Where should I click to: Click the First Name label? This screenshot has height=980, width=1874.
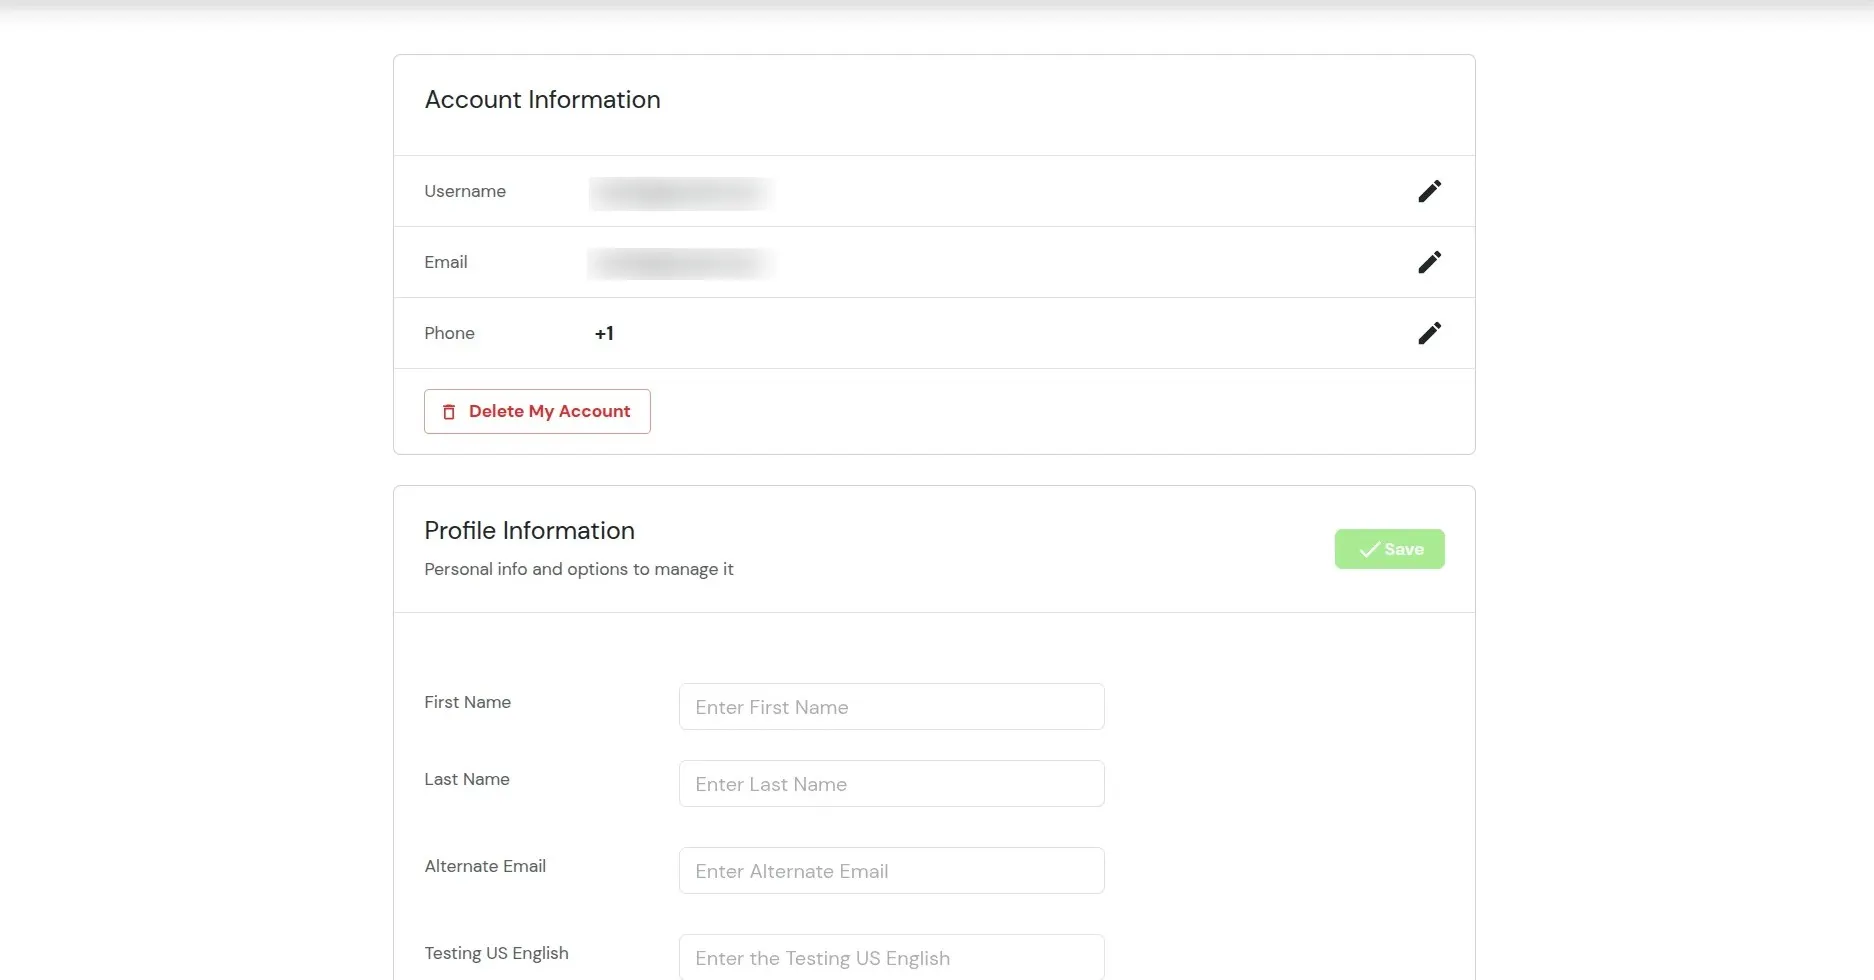click(x=467, y=702)
